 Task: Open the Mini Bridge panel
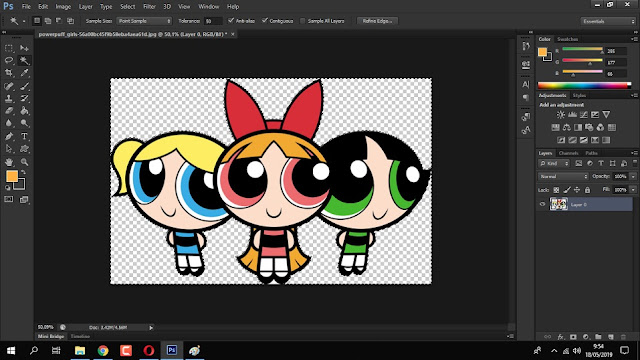pos(51,336)
